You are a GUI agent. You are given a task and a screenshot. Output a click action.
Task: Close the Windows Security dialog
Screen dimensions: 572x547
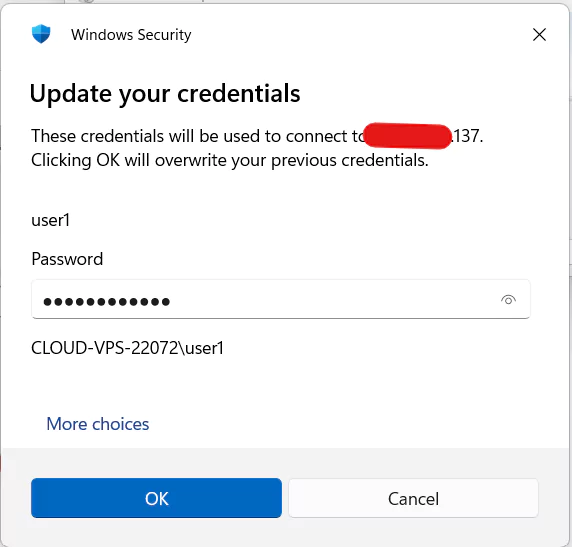539,35
